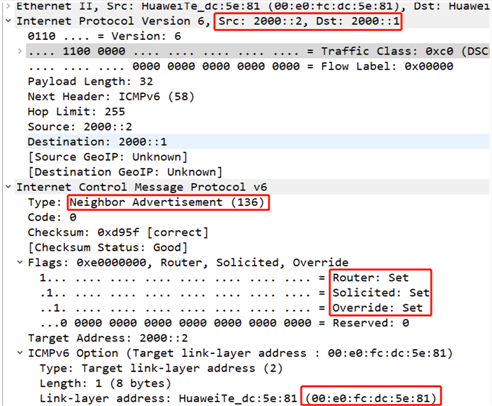The height and width of the screenshot is (406, 492).
Task: Expand the Ethernet II section
Action: [x=8, y=6]
